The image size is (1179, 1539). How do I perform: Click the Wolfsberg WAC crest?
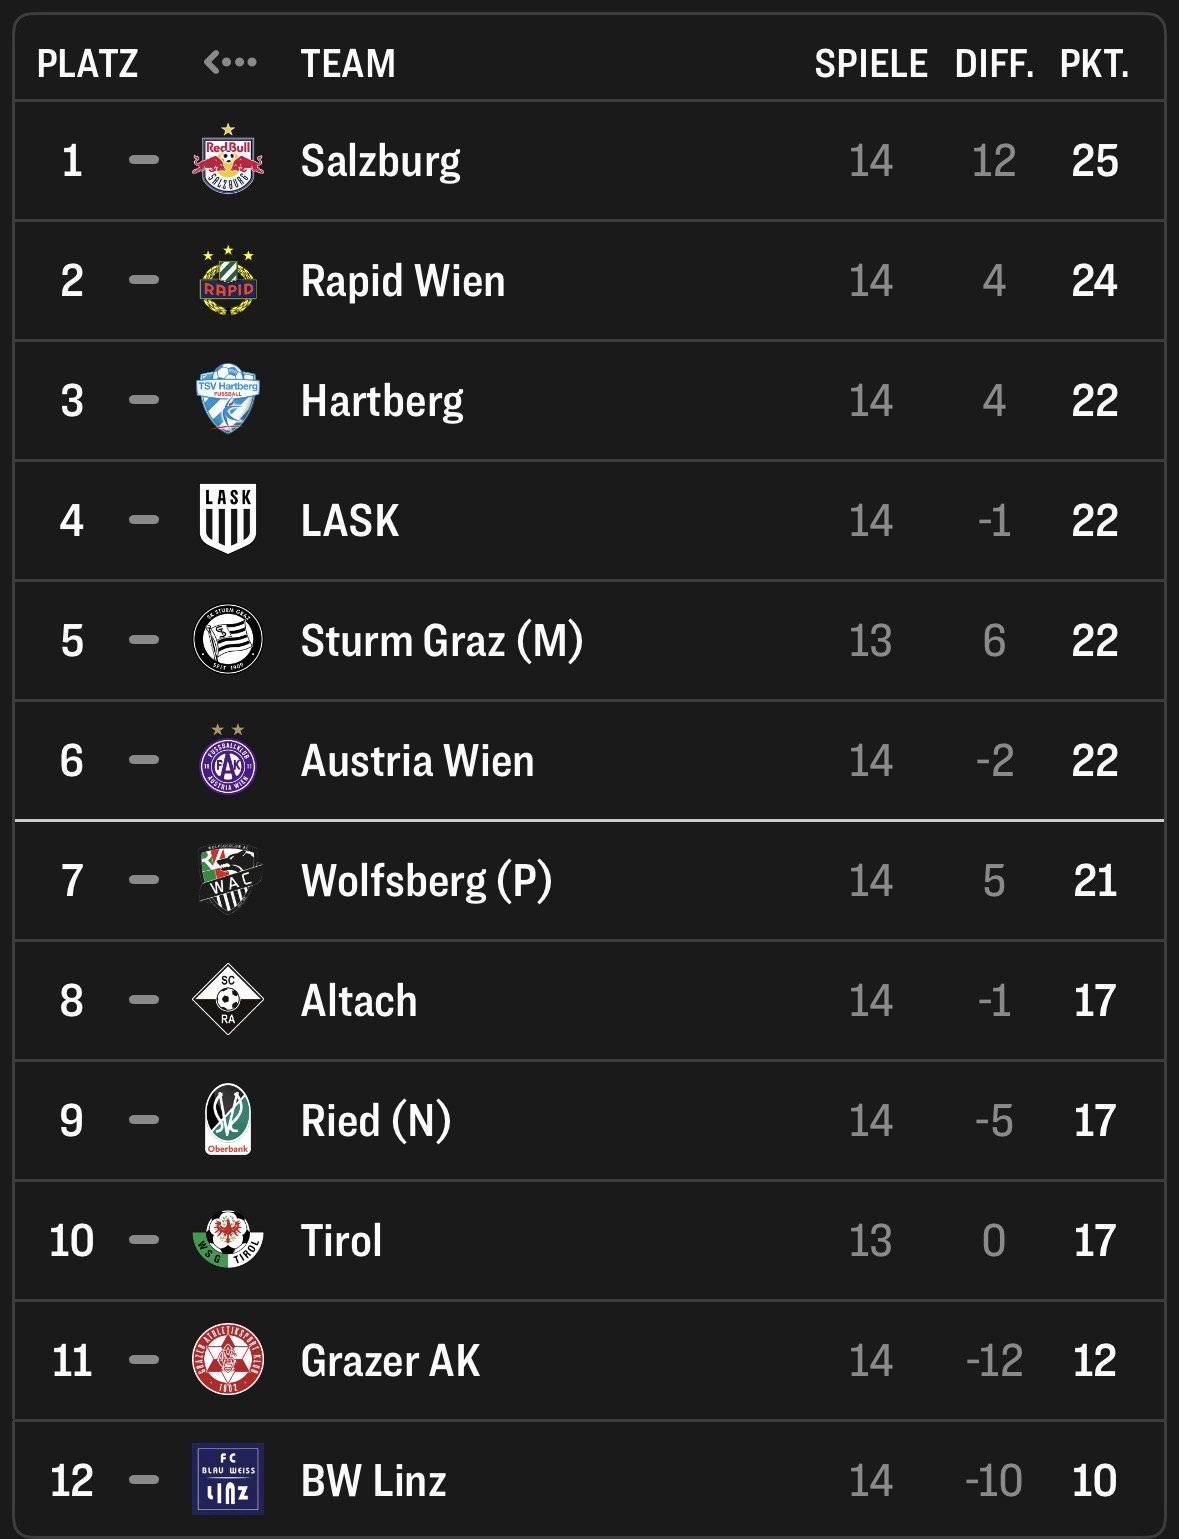pos(228,880)
